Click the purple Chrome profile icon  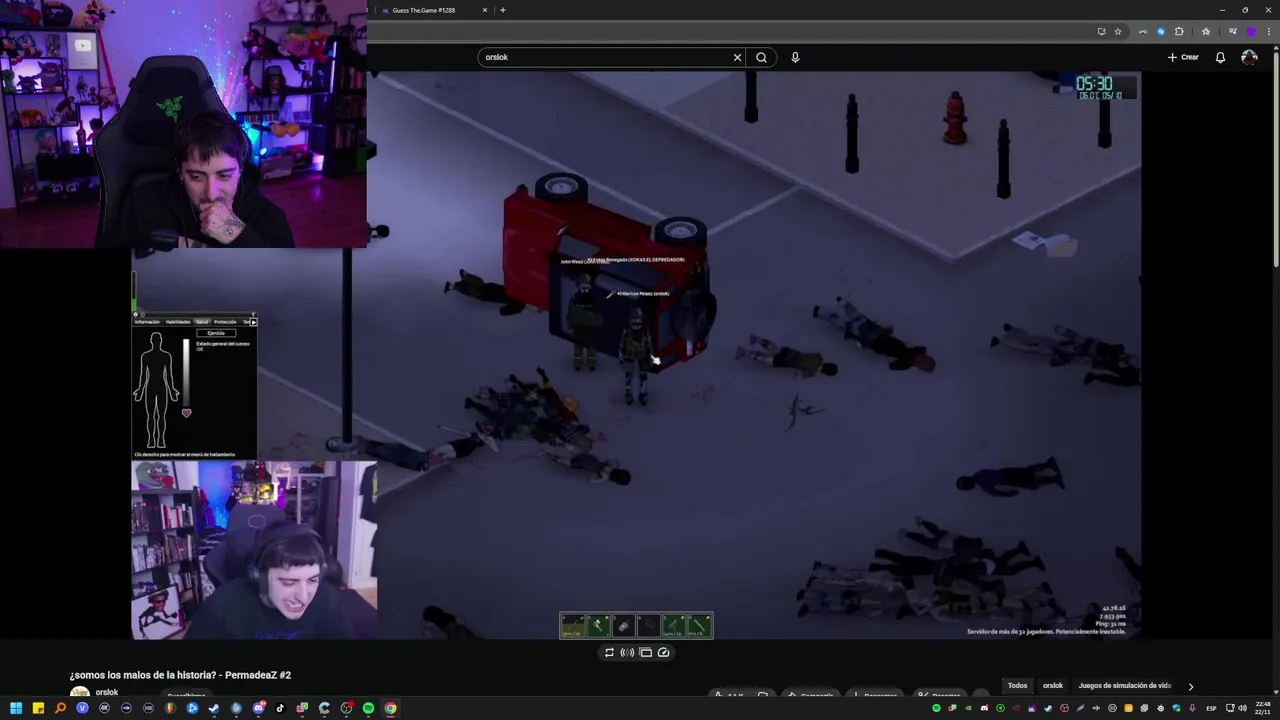coord(1250,31)
